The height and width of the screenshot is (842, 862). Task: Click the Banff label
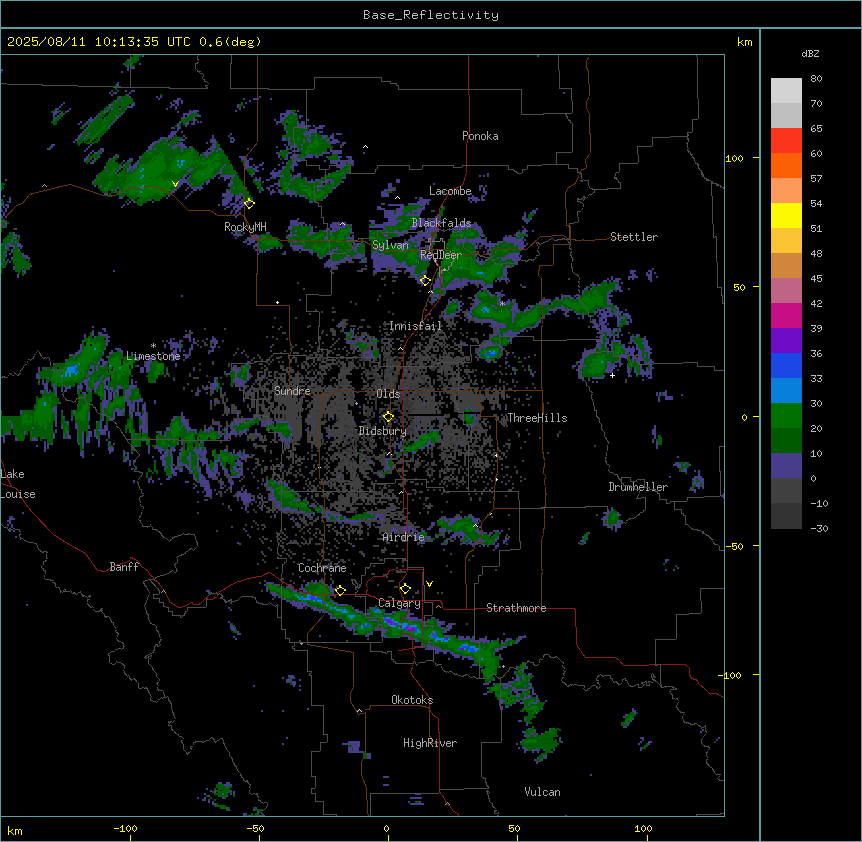[x=124, y=567]
